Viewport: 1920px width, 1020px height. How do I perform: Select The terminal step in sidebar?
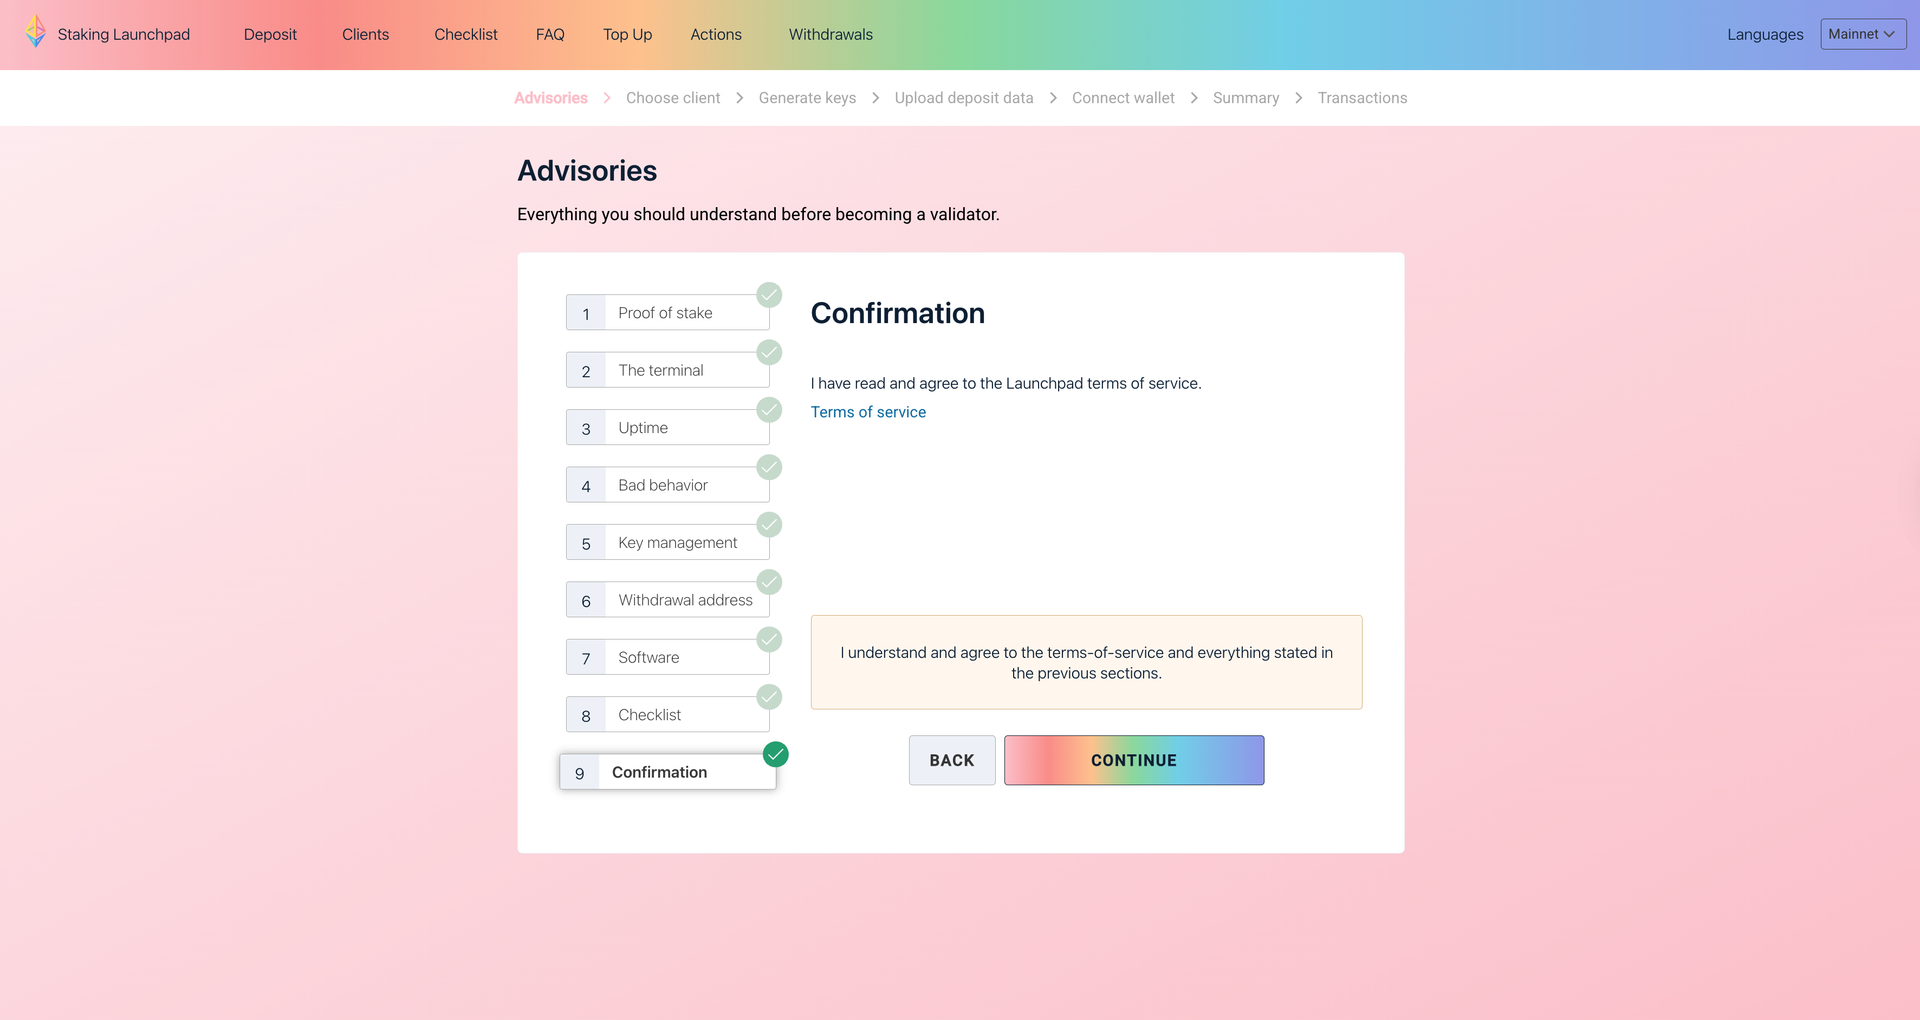(x=661, y=370)
